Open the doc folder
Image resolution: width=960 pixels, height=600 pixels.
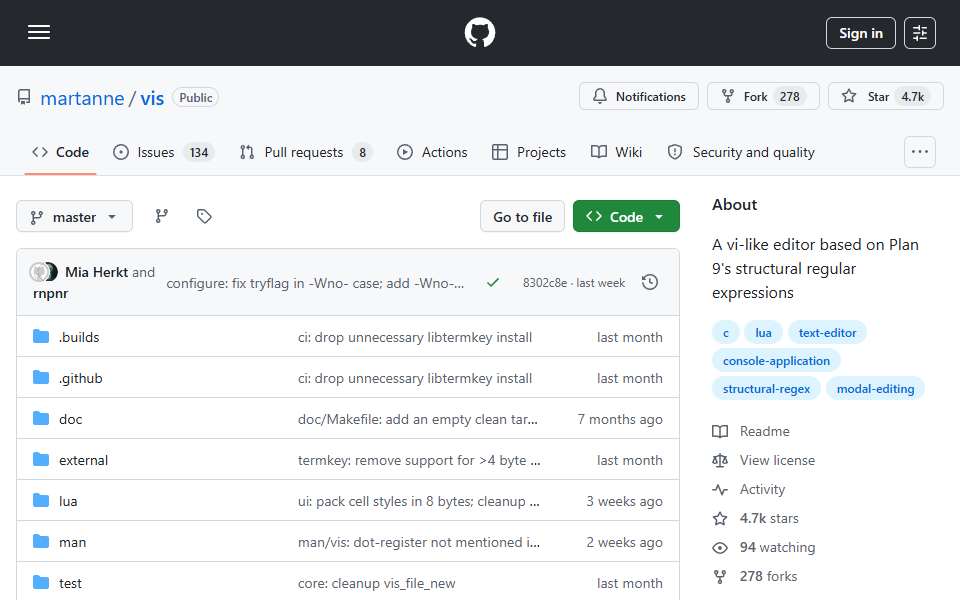tap(70, 419)
